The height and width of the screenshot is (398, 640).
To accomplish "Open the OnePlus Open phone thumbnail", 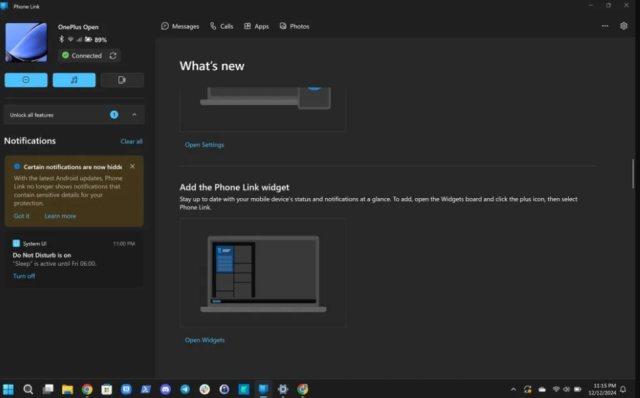I will 26,42.
